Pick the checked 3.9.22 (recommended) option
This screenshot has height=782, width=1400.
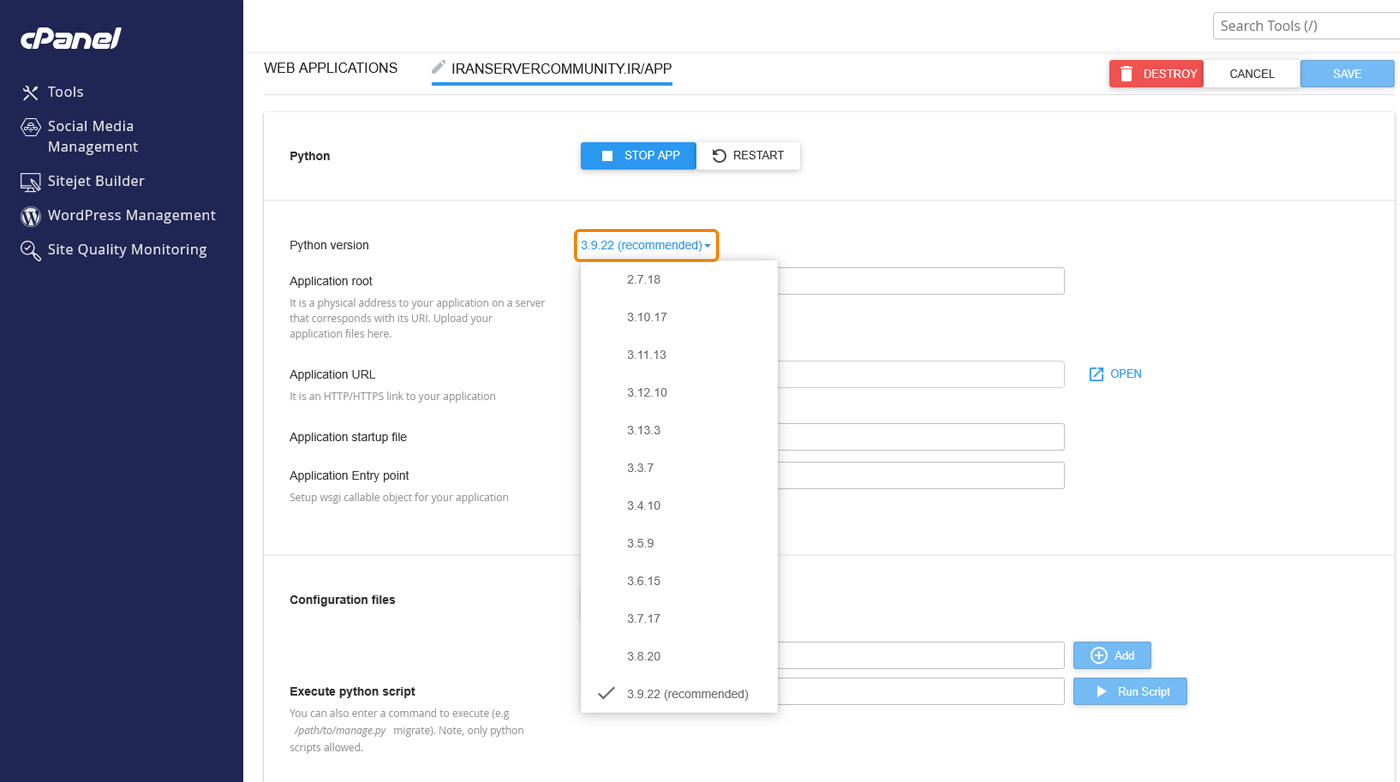point(687,694)
